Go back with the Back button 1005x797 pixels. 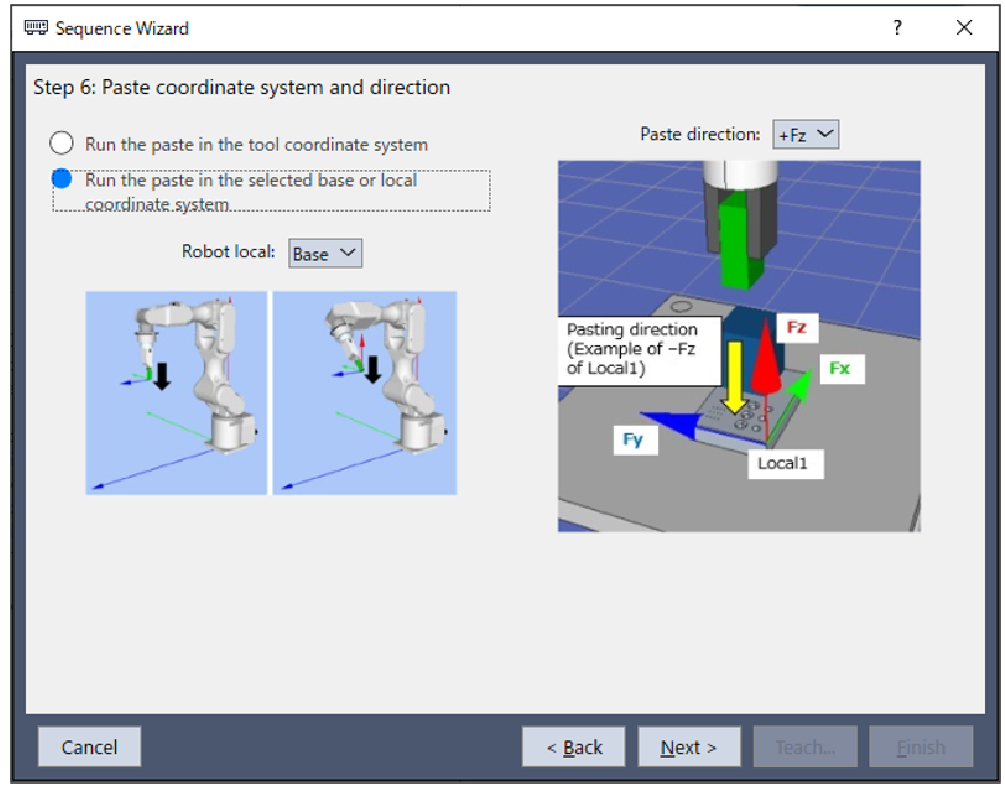coord(573,747)
